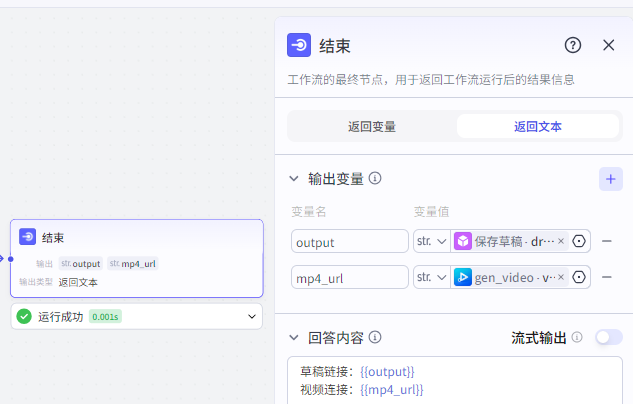Image resolution: width=633 pixels, height=404 pixels.
Task: Click the {{output}} variable in answer text
Action: click(387, 372)
